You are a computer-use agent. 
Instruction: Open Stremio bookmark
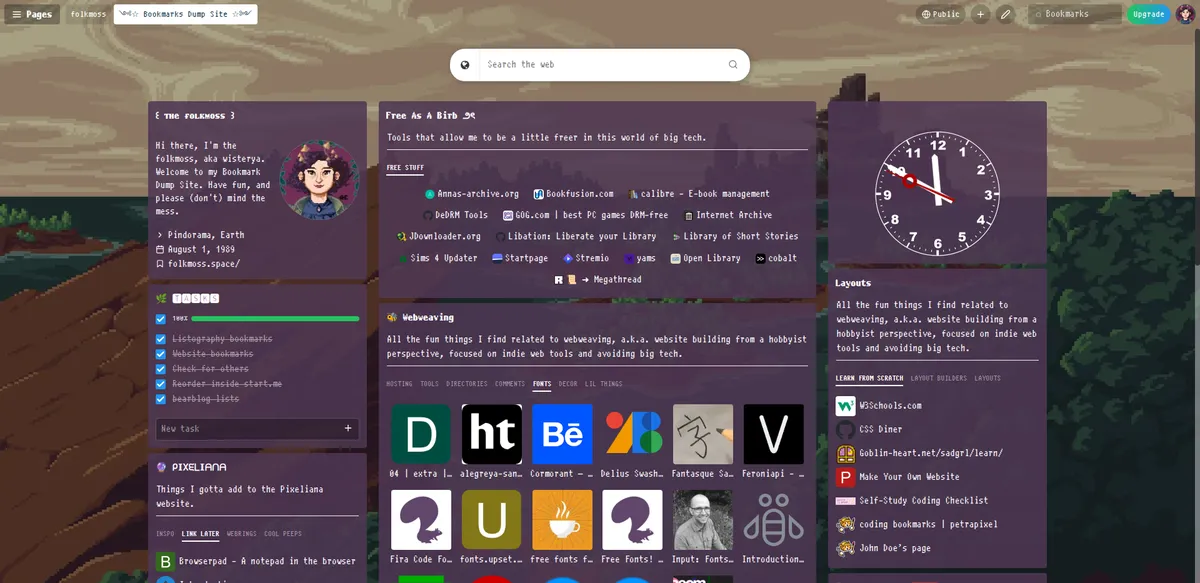tap(586, 258)
